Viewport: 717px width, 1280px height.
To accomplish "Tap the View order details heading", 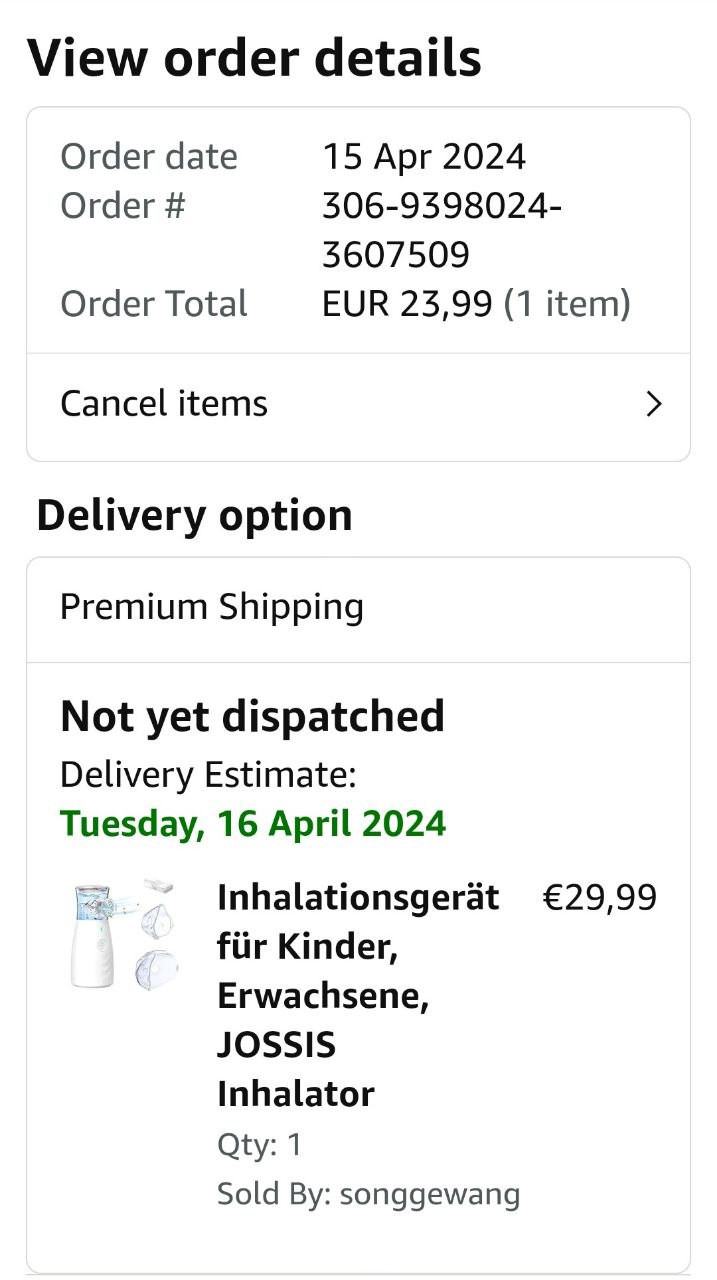I will [254, 59].
